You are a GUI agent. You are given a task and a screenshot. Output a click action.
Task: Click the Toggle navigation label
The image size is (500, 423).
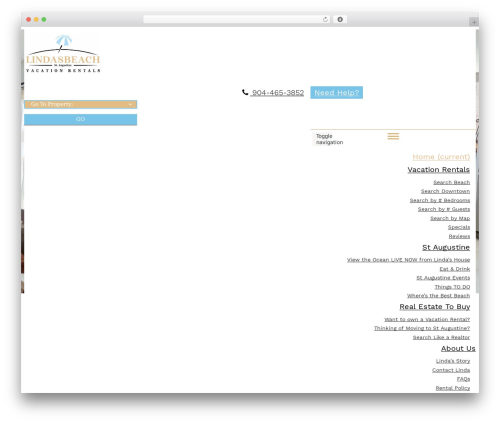coord(329,139)
